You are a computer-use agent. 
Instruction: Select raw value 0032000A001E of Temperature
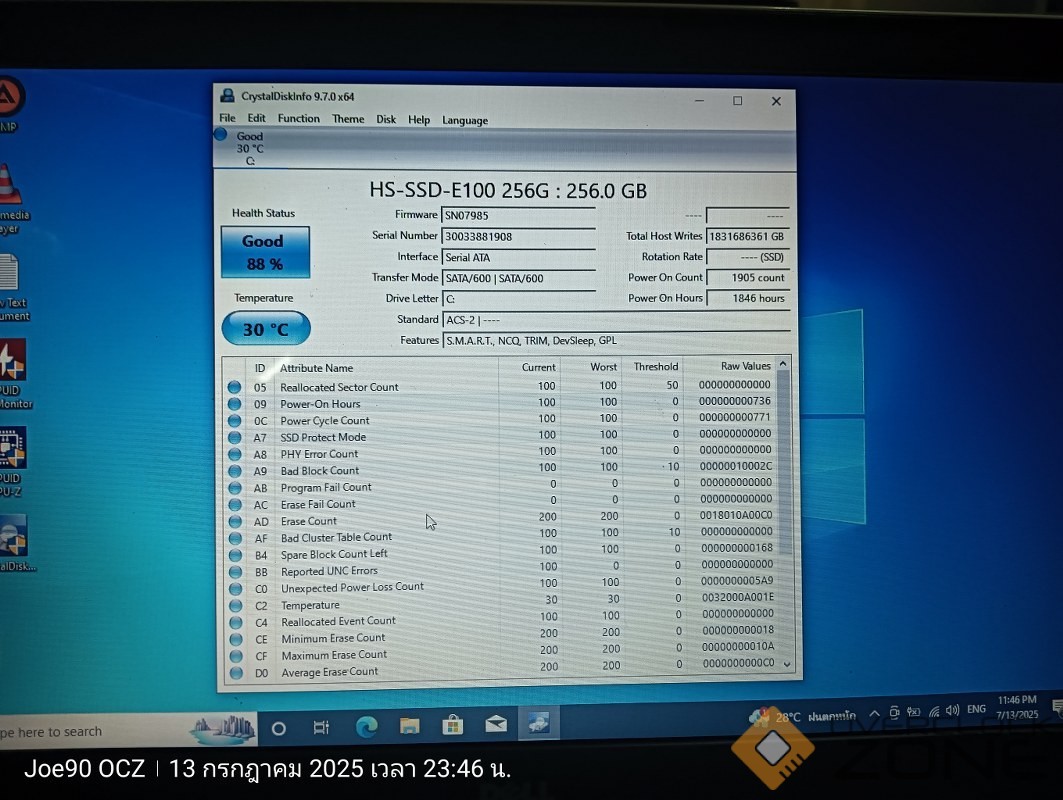click(738, 597)
